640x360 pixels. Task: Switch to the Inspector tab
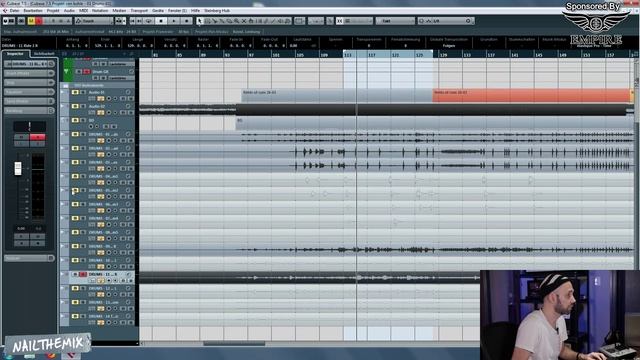[x=16, y=54]
